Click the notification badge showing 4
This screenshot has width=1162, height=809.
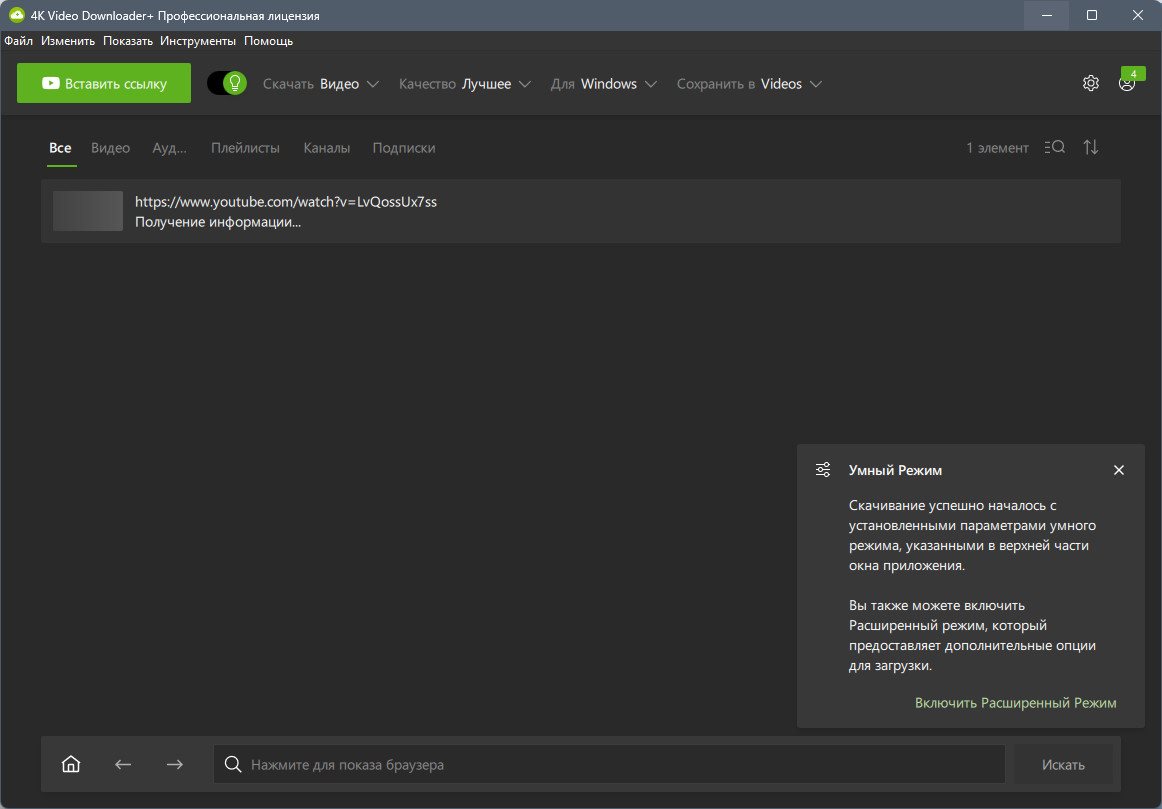tap(1133, 73)
